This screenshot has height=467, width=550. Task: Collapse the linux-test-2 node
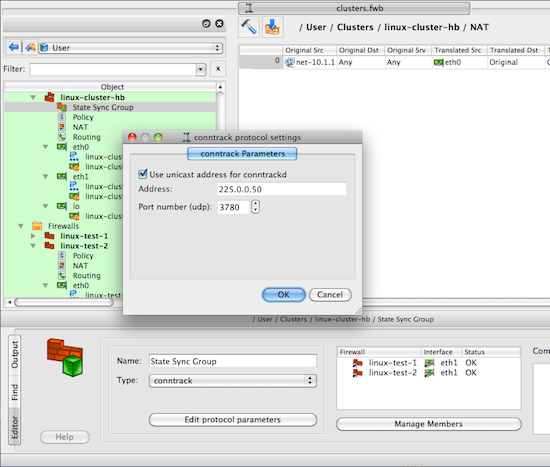click(x=33, y=246)
